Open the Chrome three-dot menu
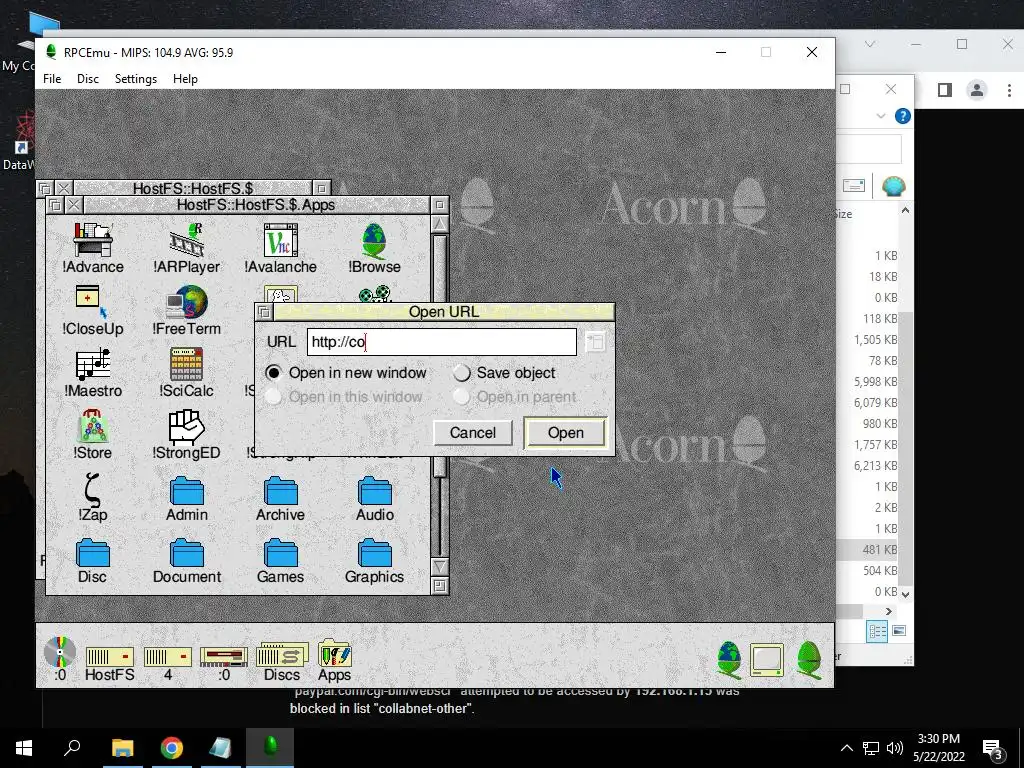This screenshot has width=1024, height=768. pos(1009,90)
